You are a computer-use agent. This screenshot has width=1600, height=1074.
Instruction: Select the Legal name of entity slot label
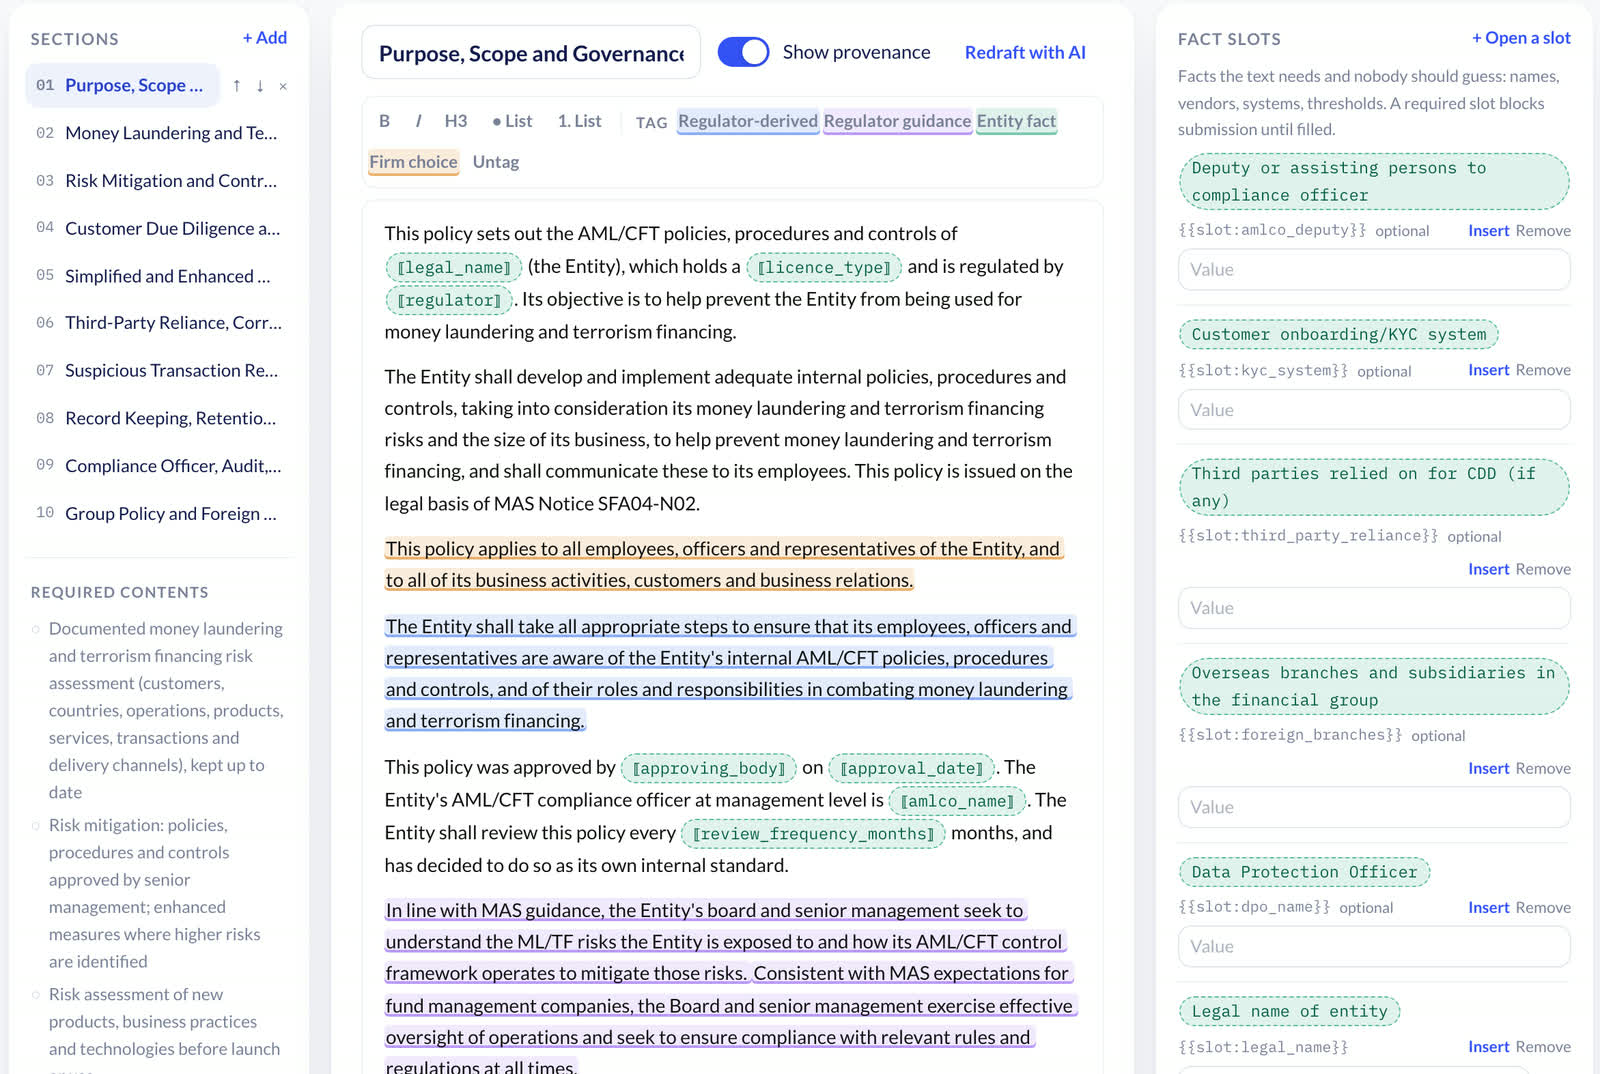[x=1289, y=1011]
